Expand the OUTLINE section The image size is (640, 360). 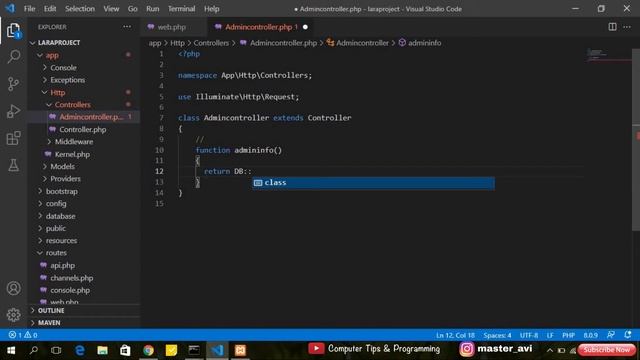pyautogui.click(x=84, y=311)
